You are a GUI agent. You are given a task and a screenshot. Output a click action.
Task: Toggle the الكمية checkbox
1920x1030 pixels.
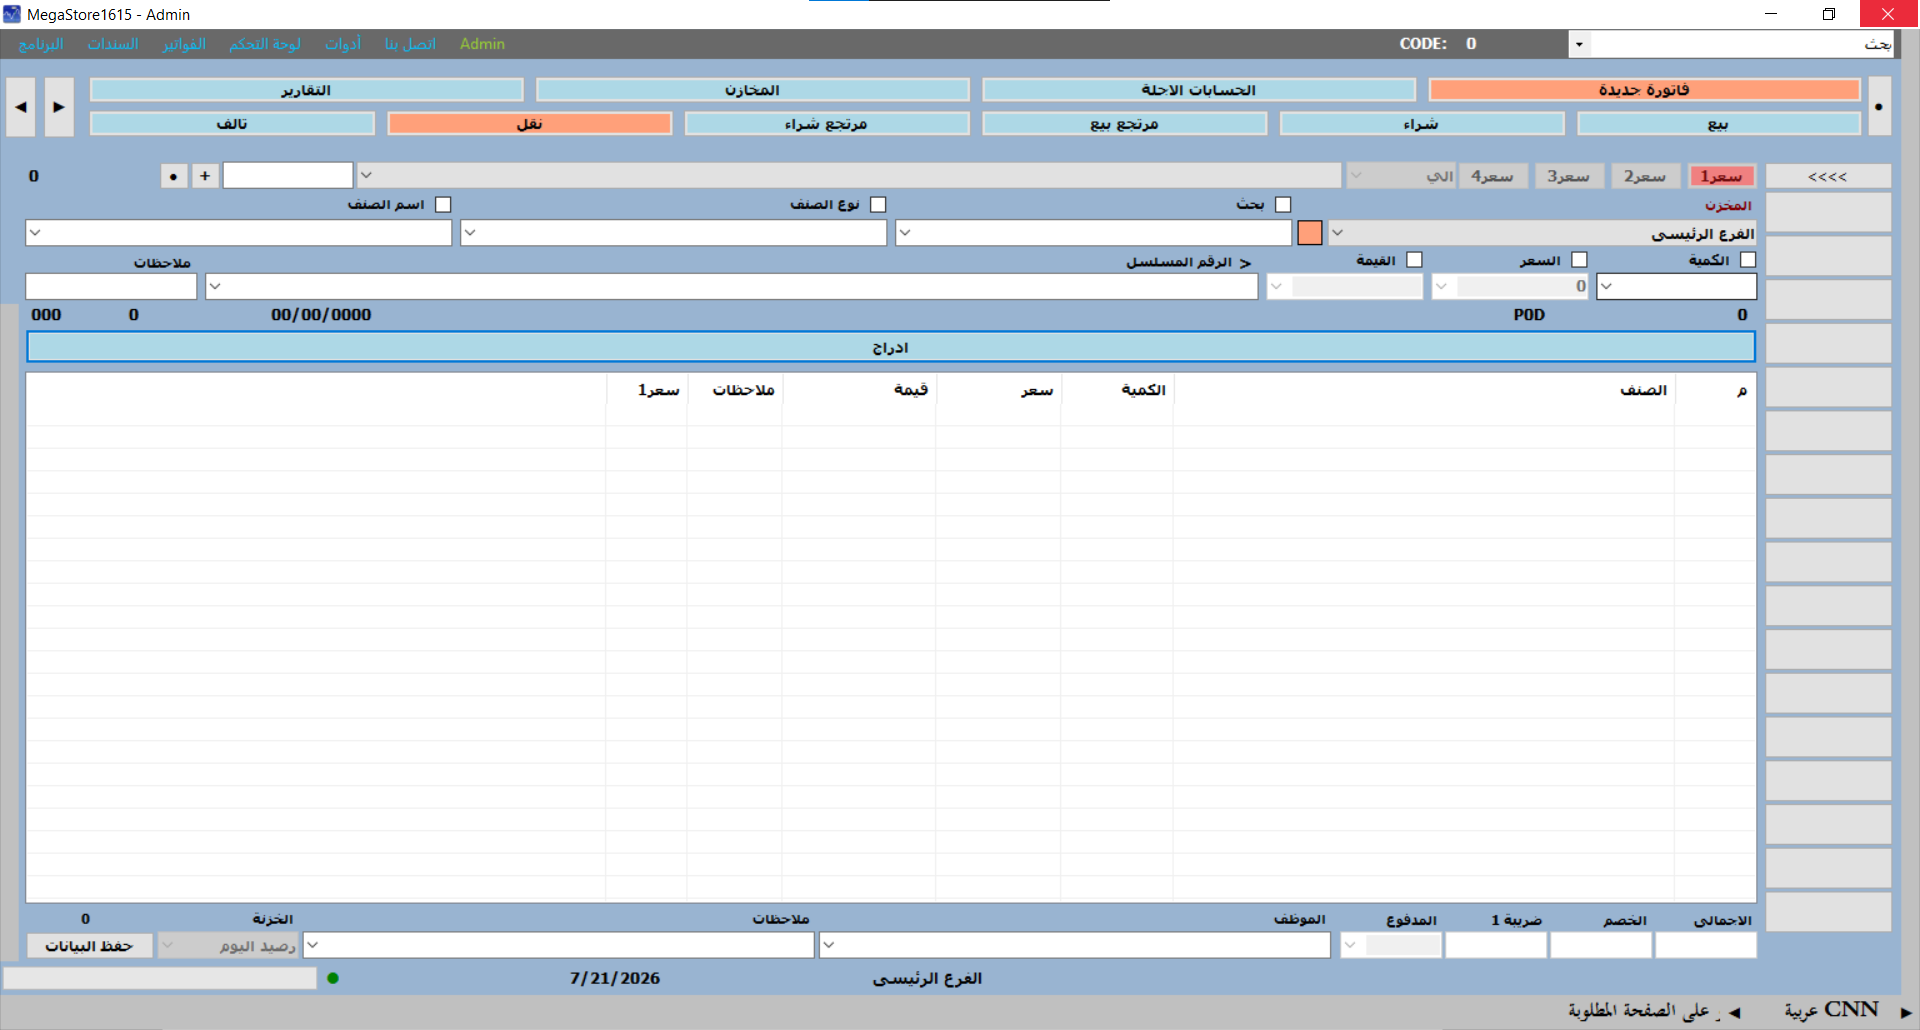[x=1748, y=259]
